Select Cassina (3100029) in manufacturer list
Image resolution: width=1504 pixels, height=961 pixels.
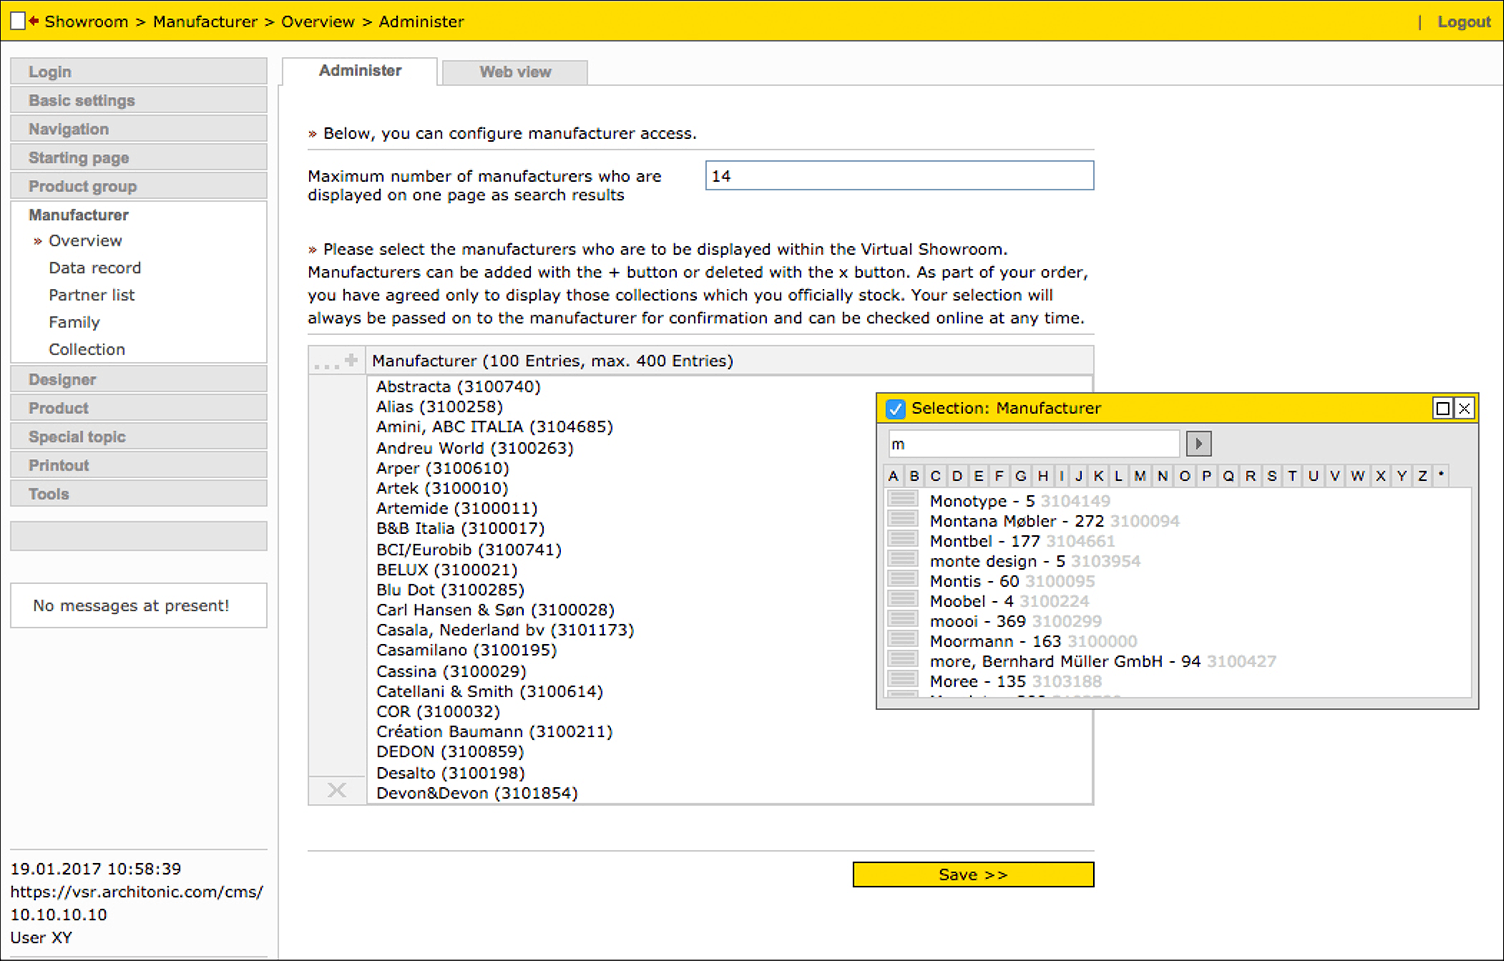(451, 671)
